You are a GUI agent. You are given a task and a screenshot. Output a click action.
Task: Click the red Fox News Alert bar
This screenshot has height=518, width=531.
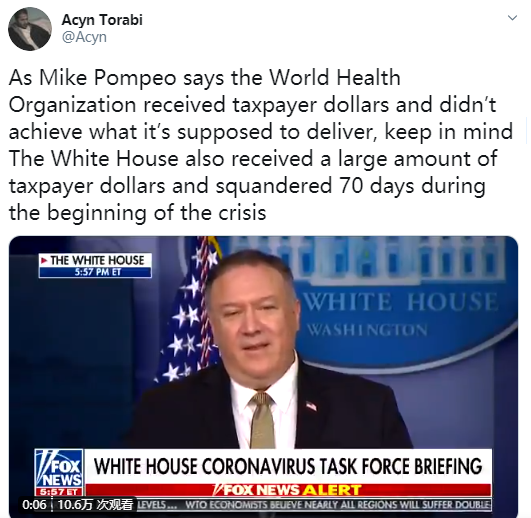[x=288, y=490]
